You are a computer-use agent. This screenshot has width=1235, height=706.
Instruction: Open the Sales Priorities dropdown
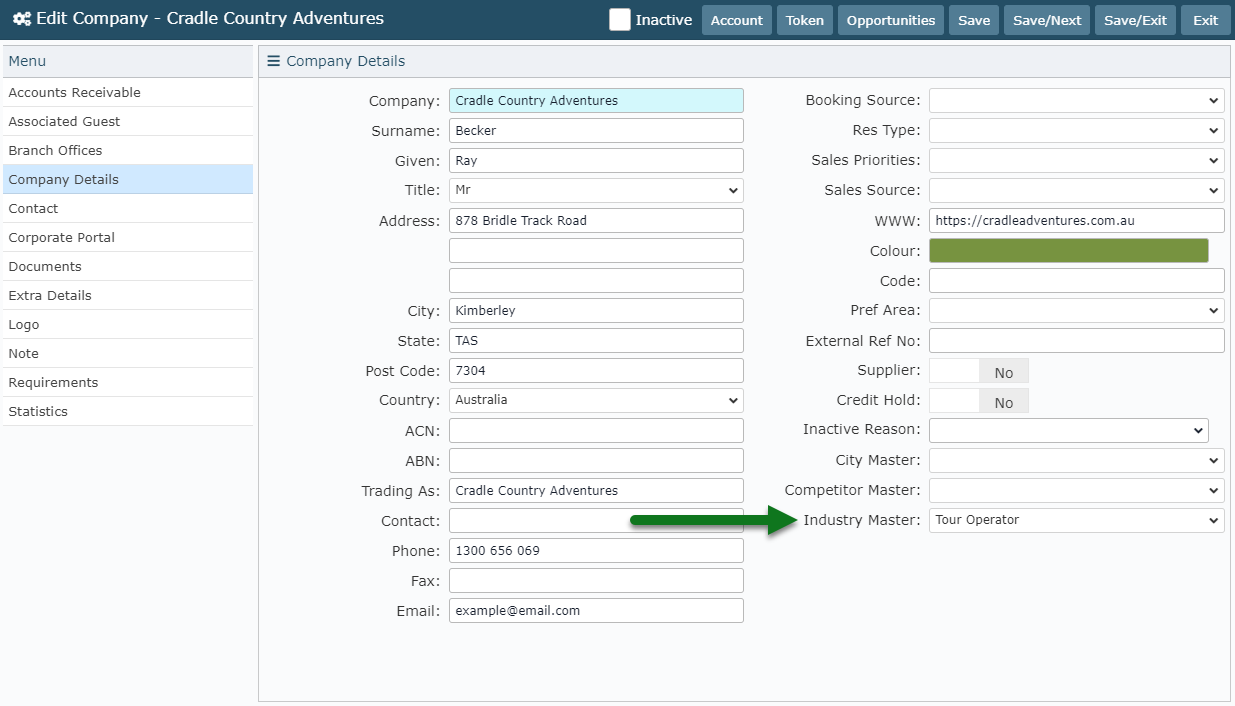pos(1077,160)
